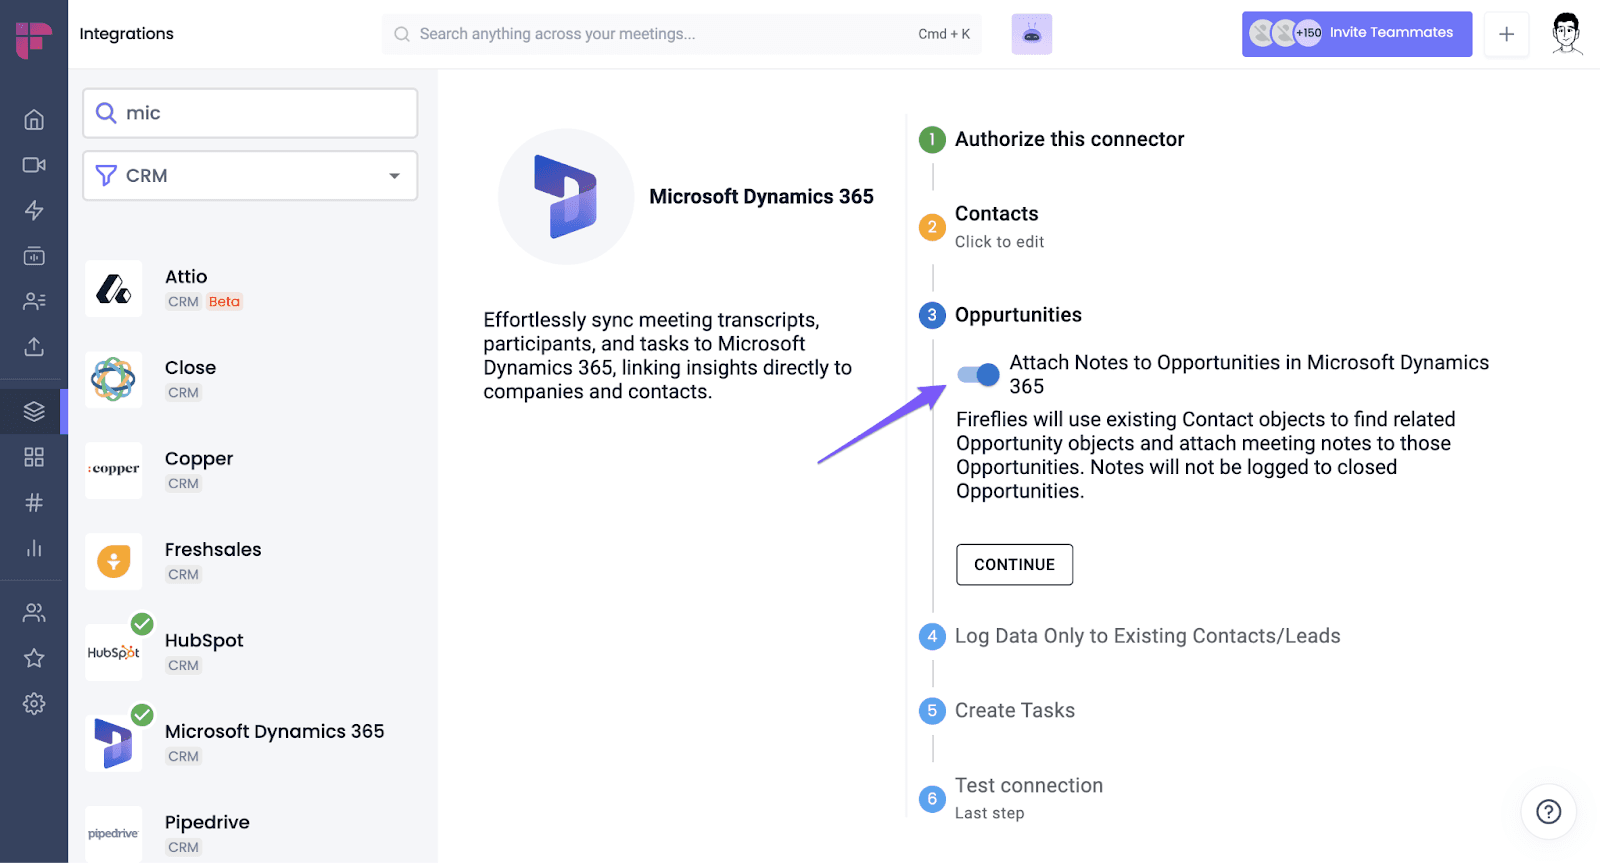1600x863 pixels.
Task: Open the CRM category filter dropdown
Action: coord(250,176)
